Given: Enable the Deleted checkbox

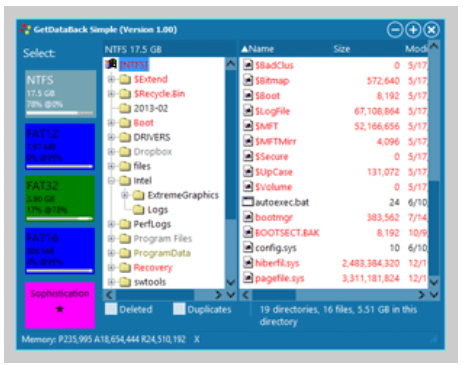Looking at the screenshot, I should click(111, 309).
